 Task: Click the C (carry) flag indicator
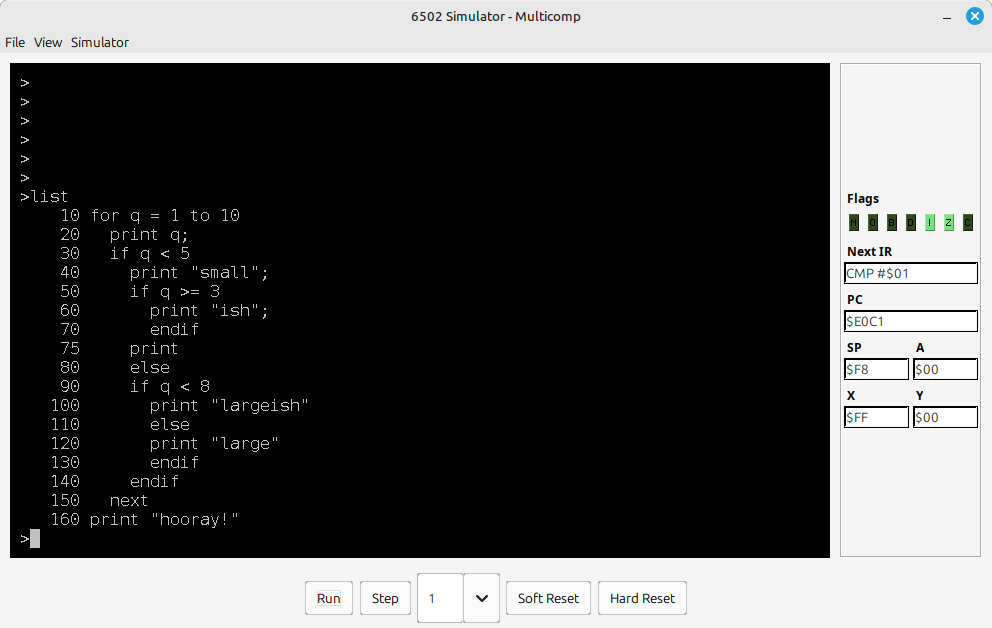pyautogui.click(x=968, y=223)
